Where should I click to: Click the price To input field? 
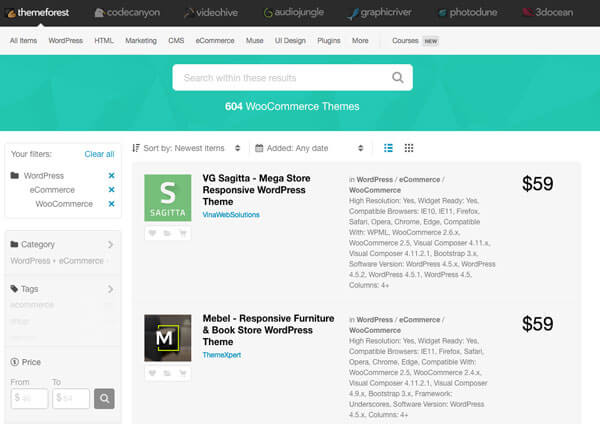pos(71,398)
